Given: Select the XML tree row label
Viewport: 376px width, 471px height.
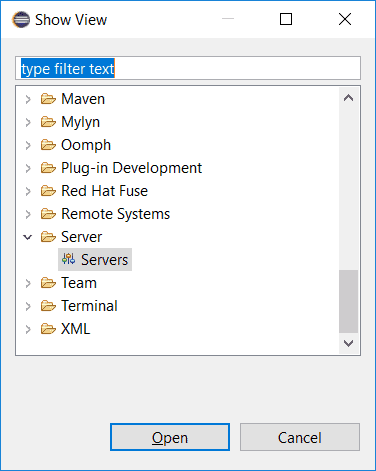Looking at the screenshot, I should coord(76,329).
